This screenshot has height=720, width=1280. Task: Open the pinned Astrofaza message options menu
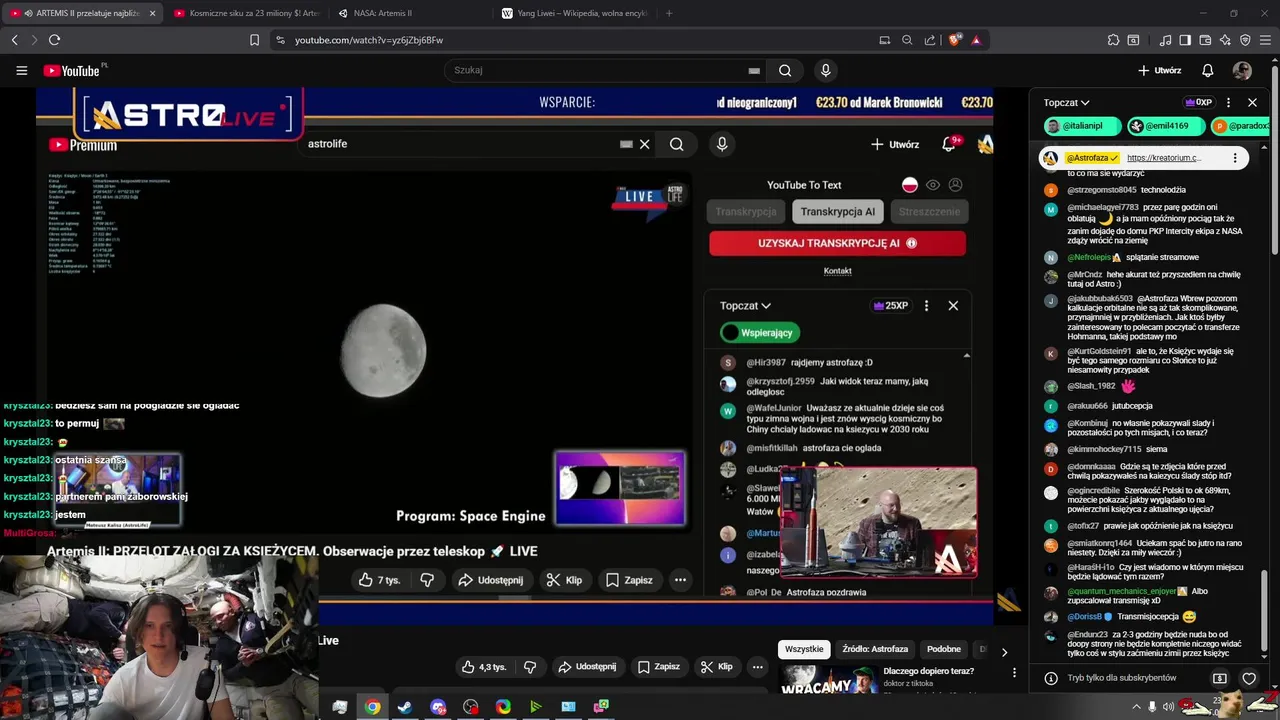[1235, 158]
